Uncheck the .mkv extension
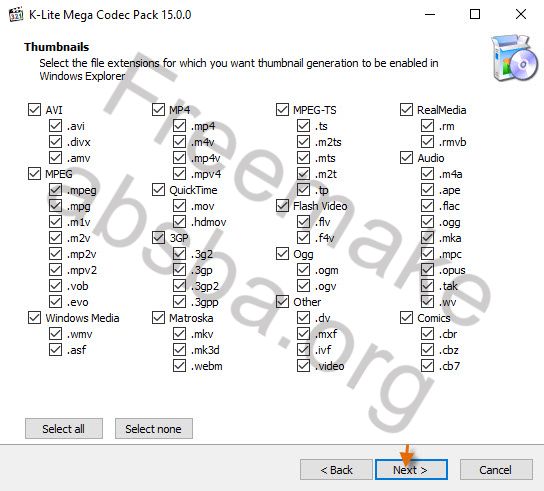Screen dimensions: 544x491 coord(179,333)
